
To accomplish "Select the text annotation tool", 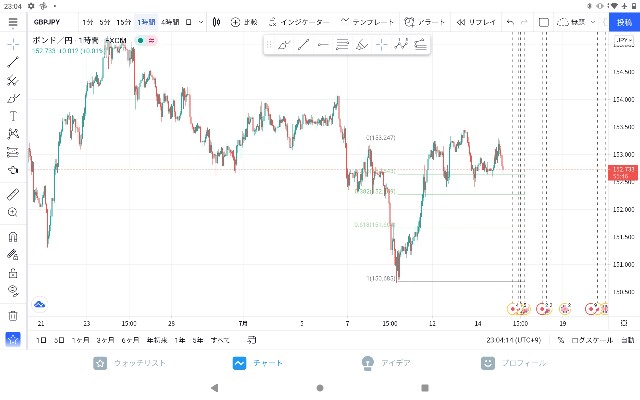I will tap(13, 116).
